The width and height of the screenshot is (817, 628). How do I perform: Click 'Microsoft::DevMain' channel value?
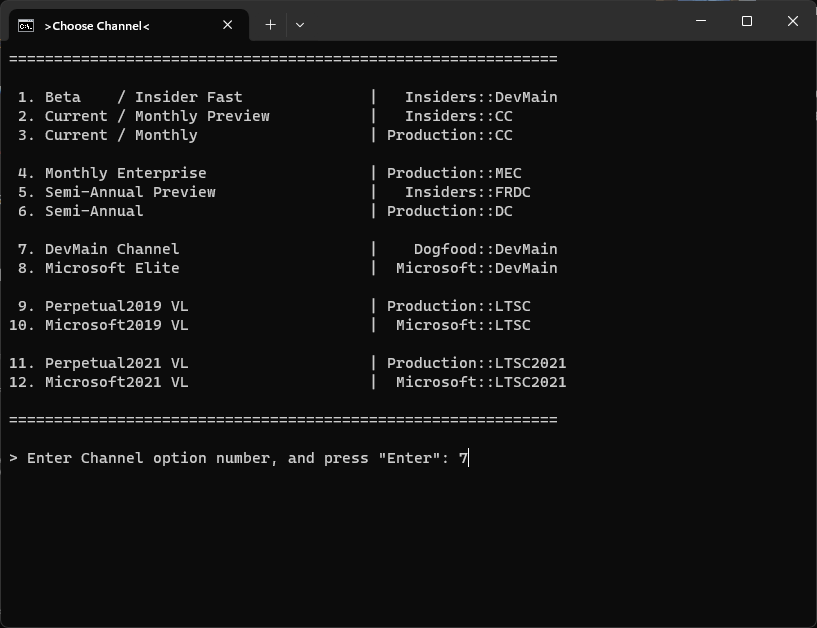(x=477, y=268)
